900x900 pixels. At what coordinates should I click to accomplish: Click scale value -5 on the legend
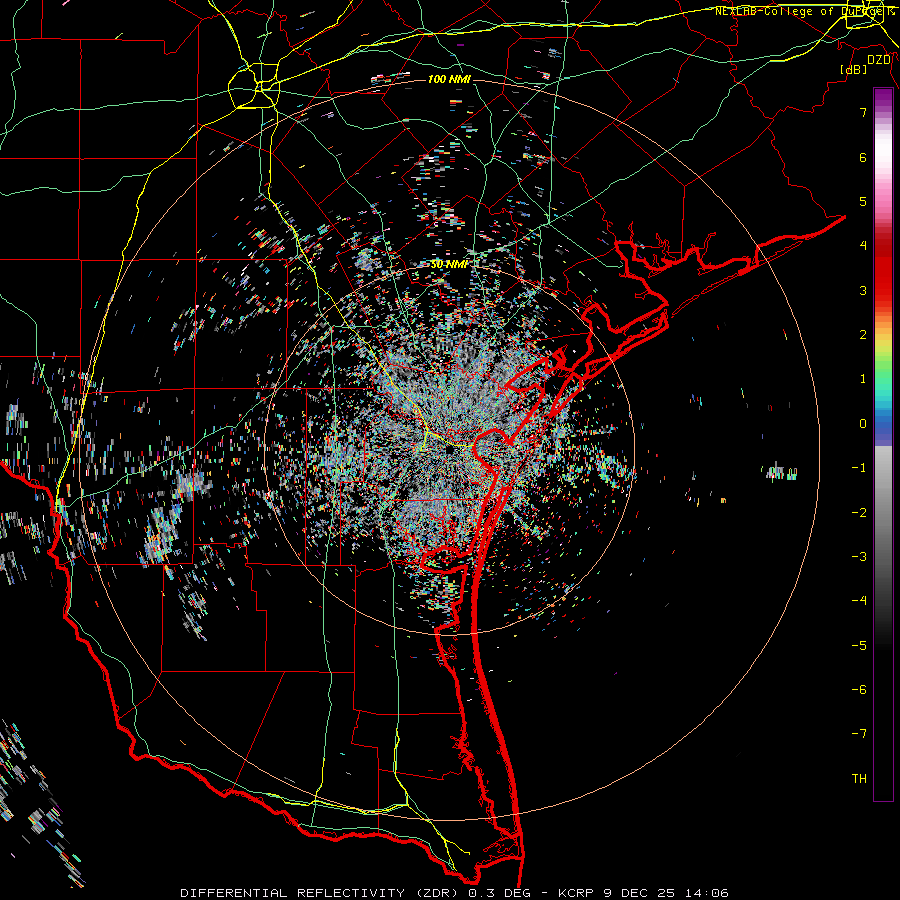[859, 646]
